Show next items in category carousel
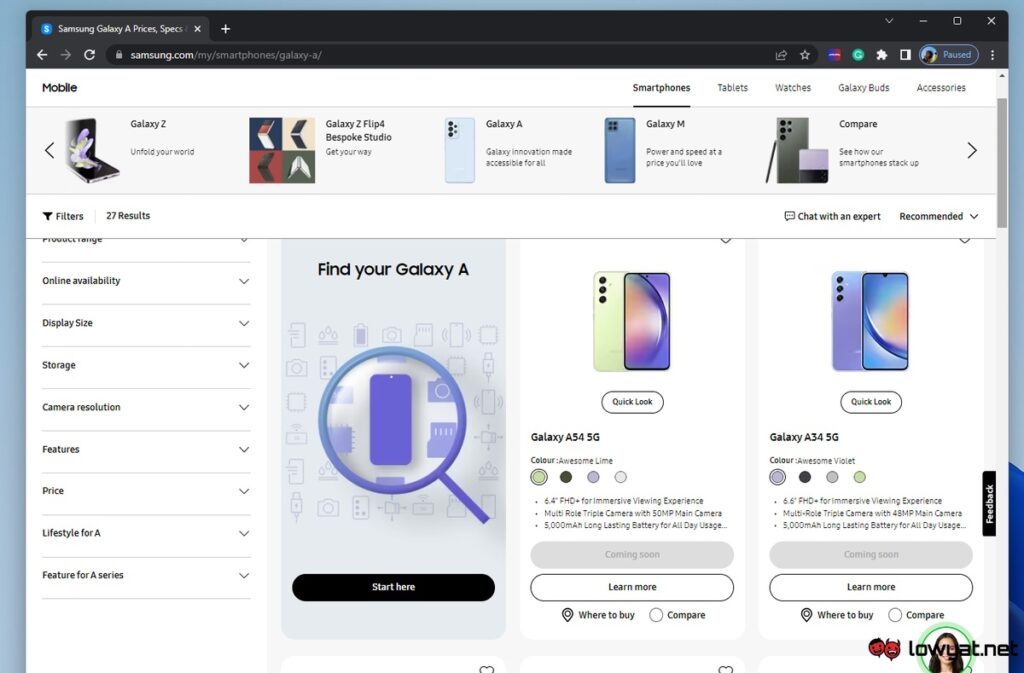 (x=972, y=150)
